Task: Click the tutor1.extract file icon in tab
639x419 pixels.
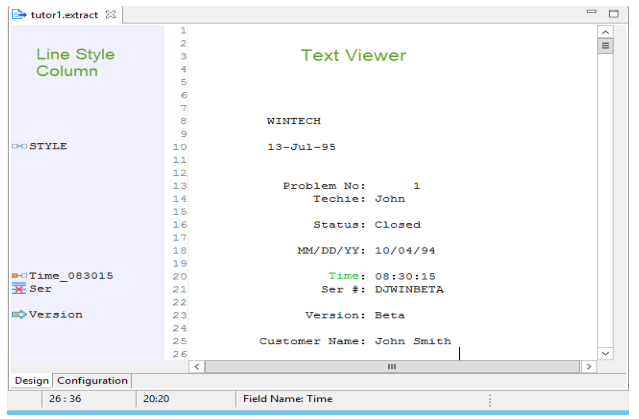Action: pos(18,15)
